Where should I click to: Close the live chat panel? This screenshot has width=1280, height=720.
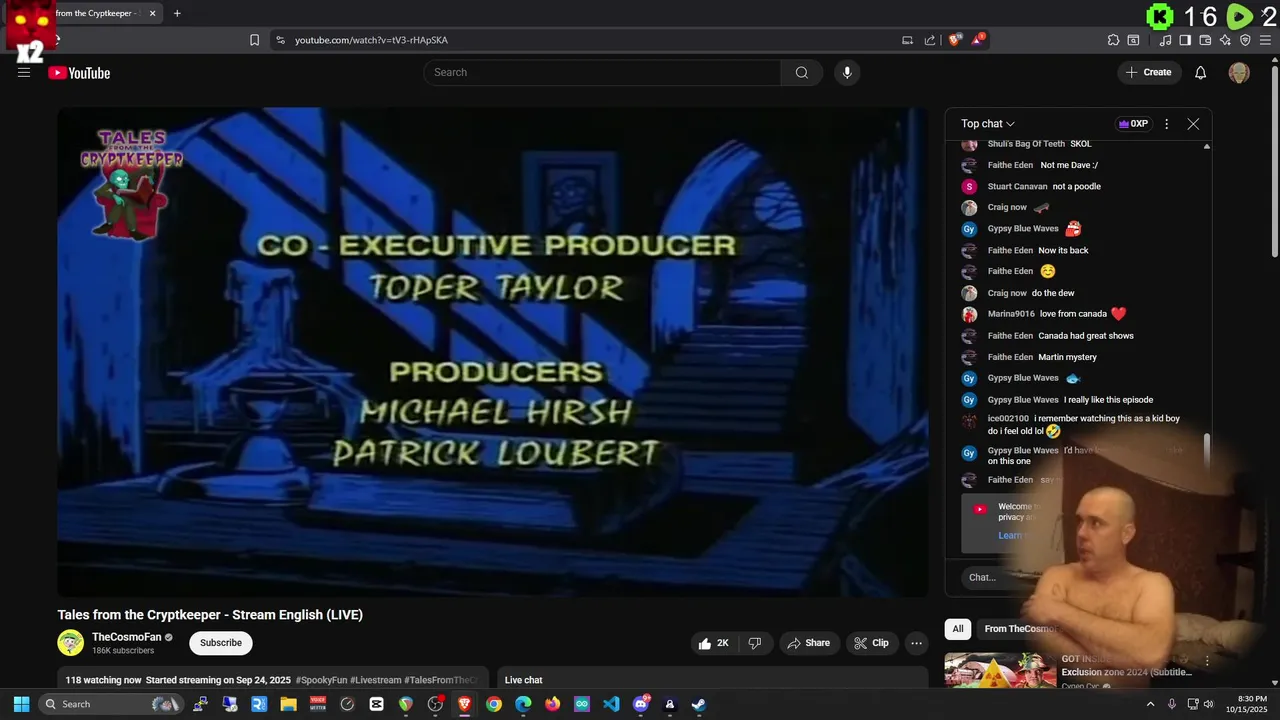pos(1193,124)
